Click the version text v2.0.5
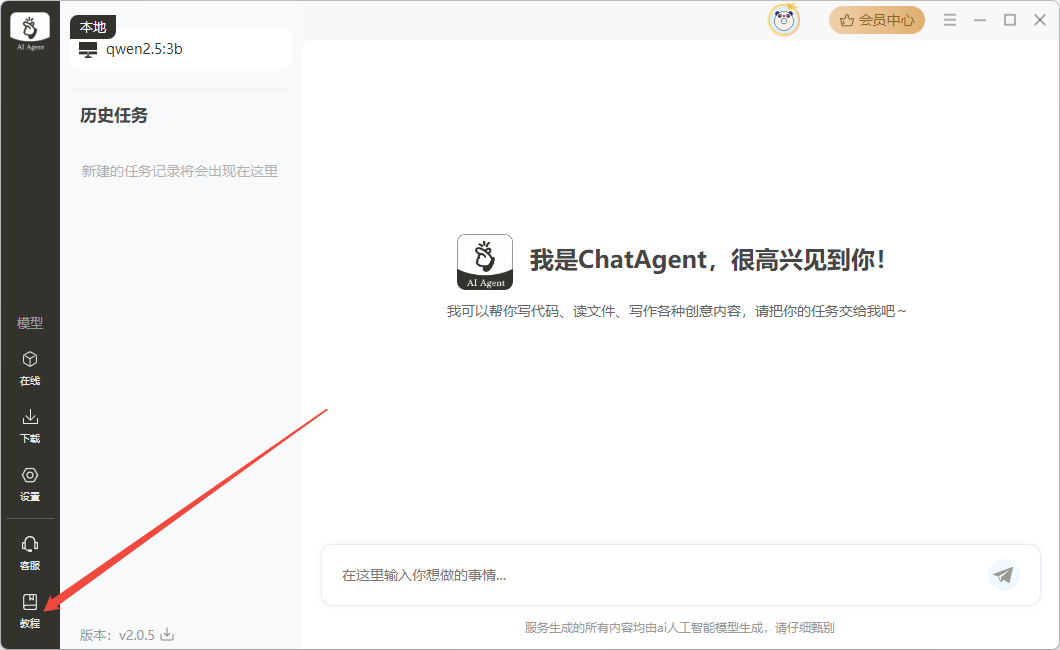 click(137, 635)
